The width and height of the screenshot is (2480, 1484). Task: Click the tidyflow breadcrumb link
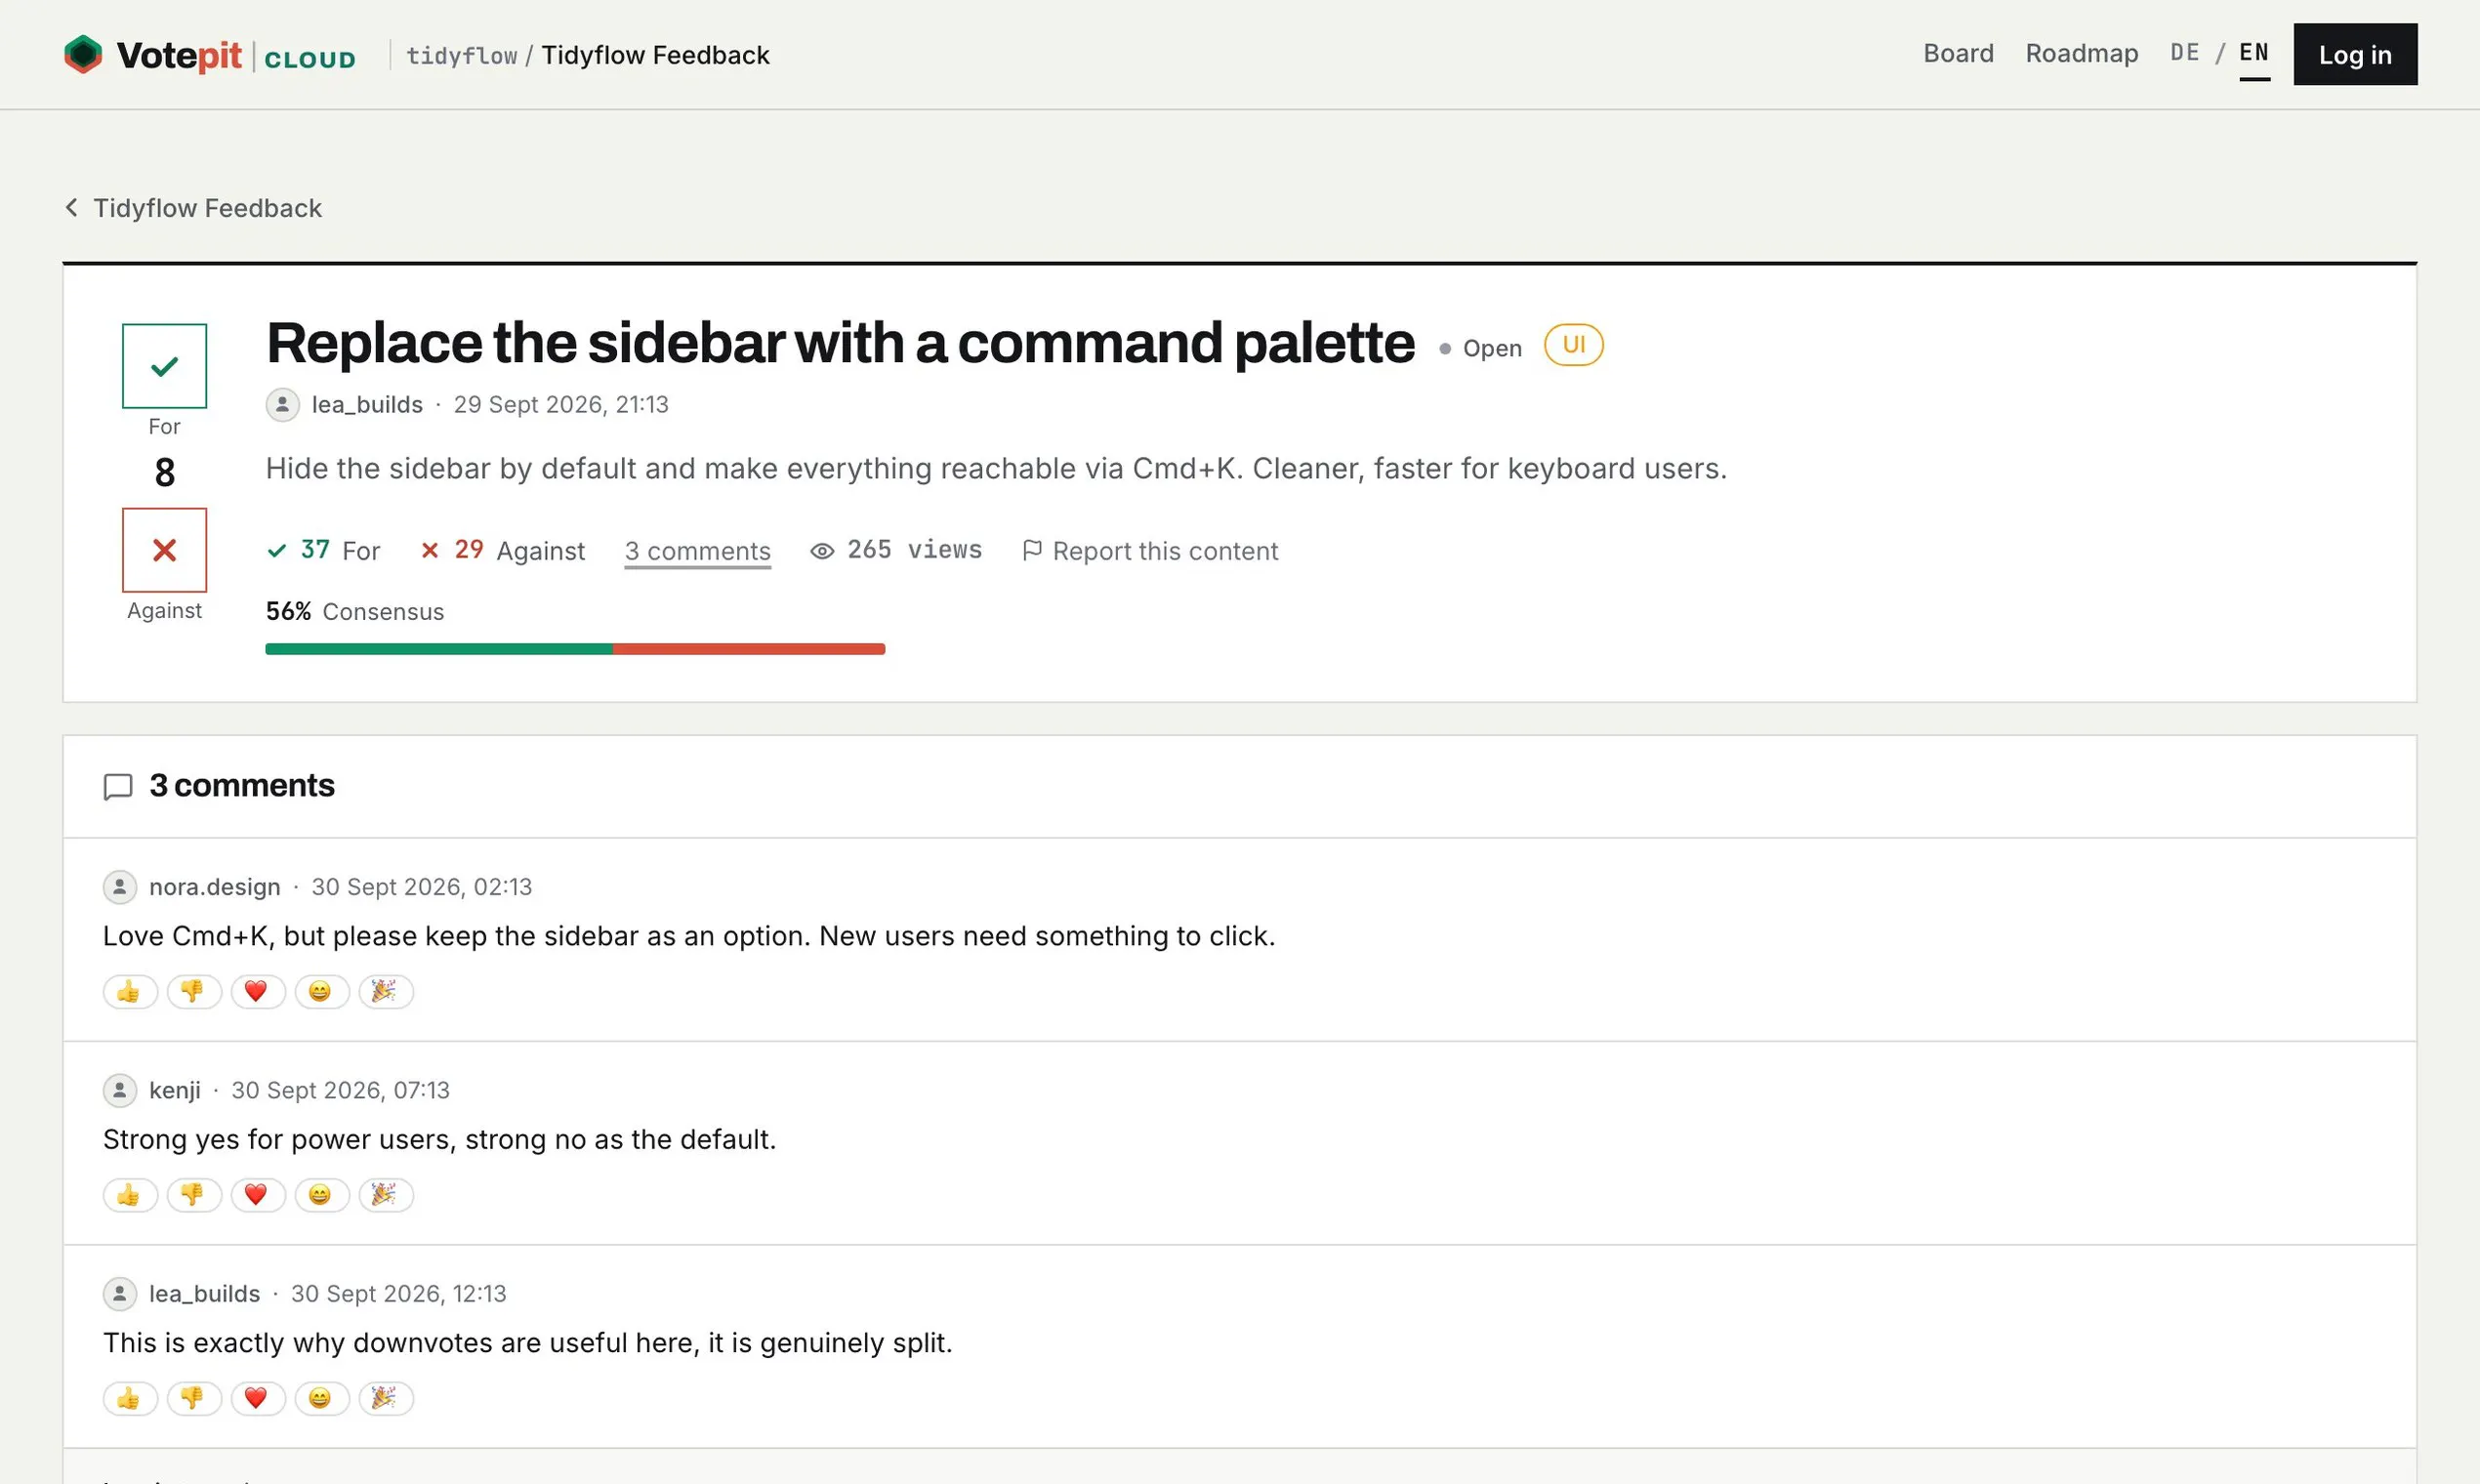[461, 55]
